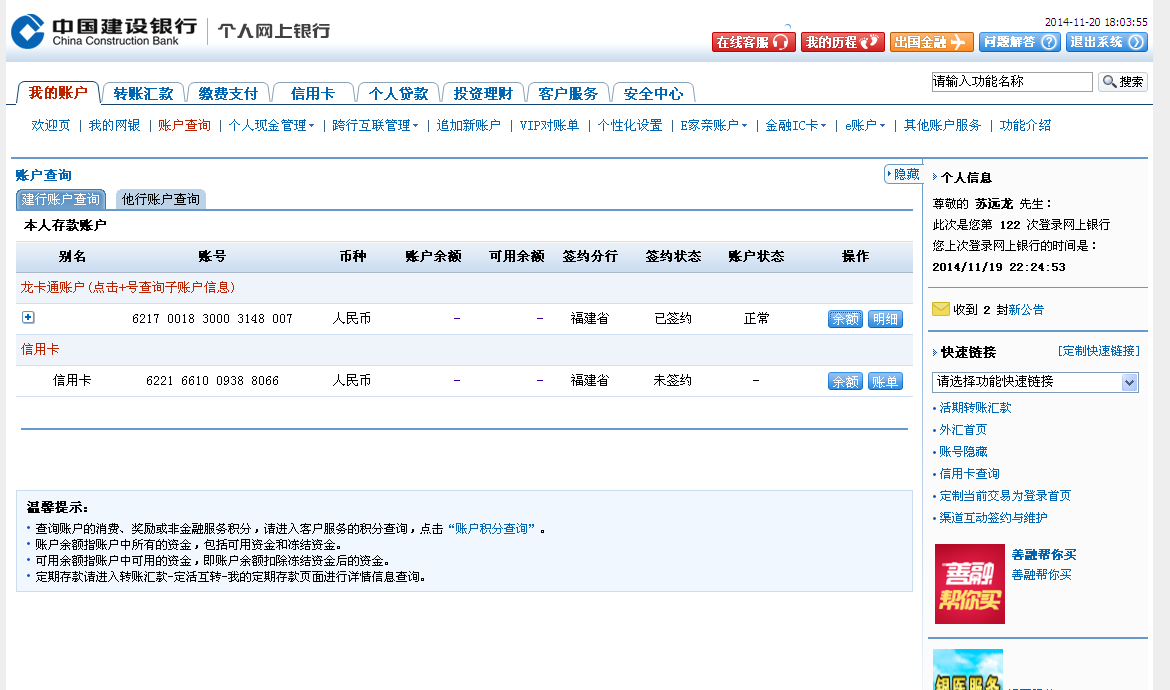Click 余额 button for the 龙卡通 account

click(845, 319)
